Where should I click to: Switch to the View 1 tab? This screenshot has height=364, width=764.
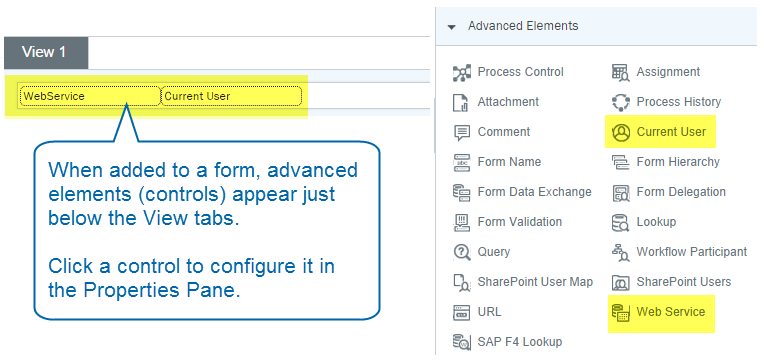tap(46, 53)
